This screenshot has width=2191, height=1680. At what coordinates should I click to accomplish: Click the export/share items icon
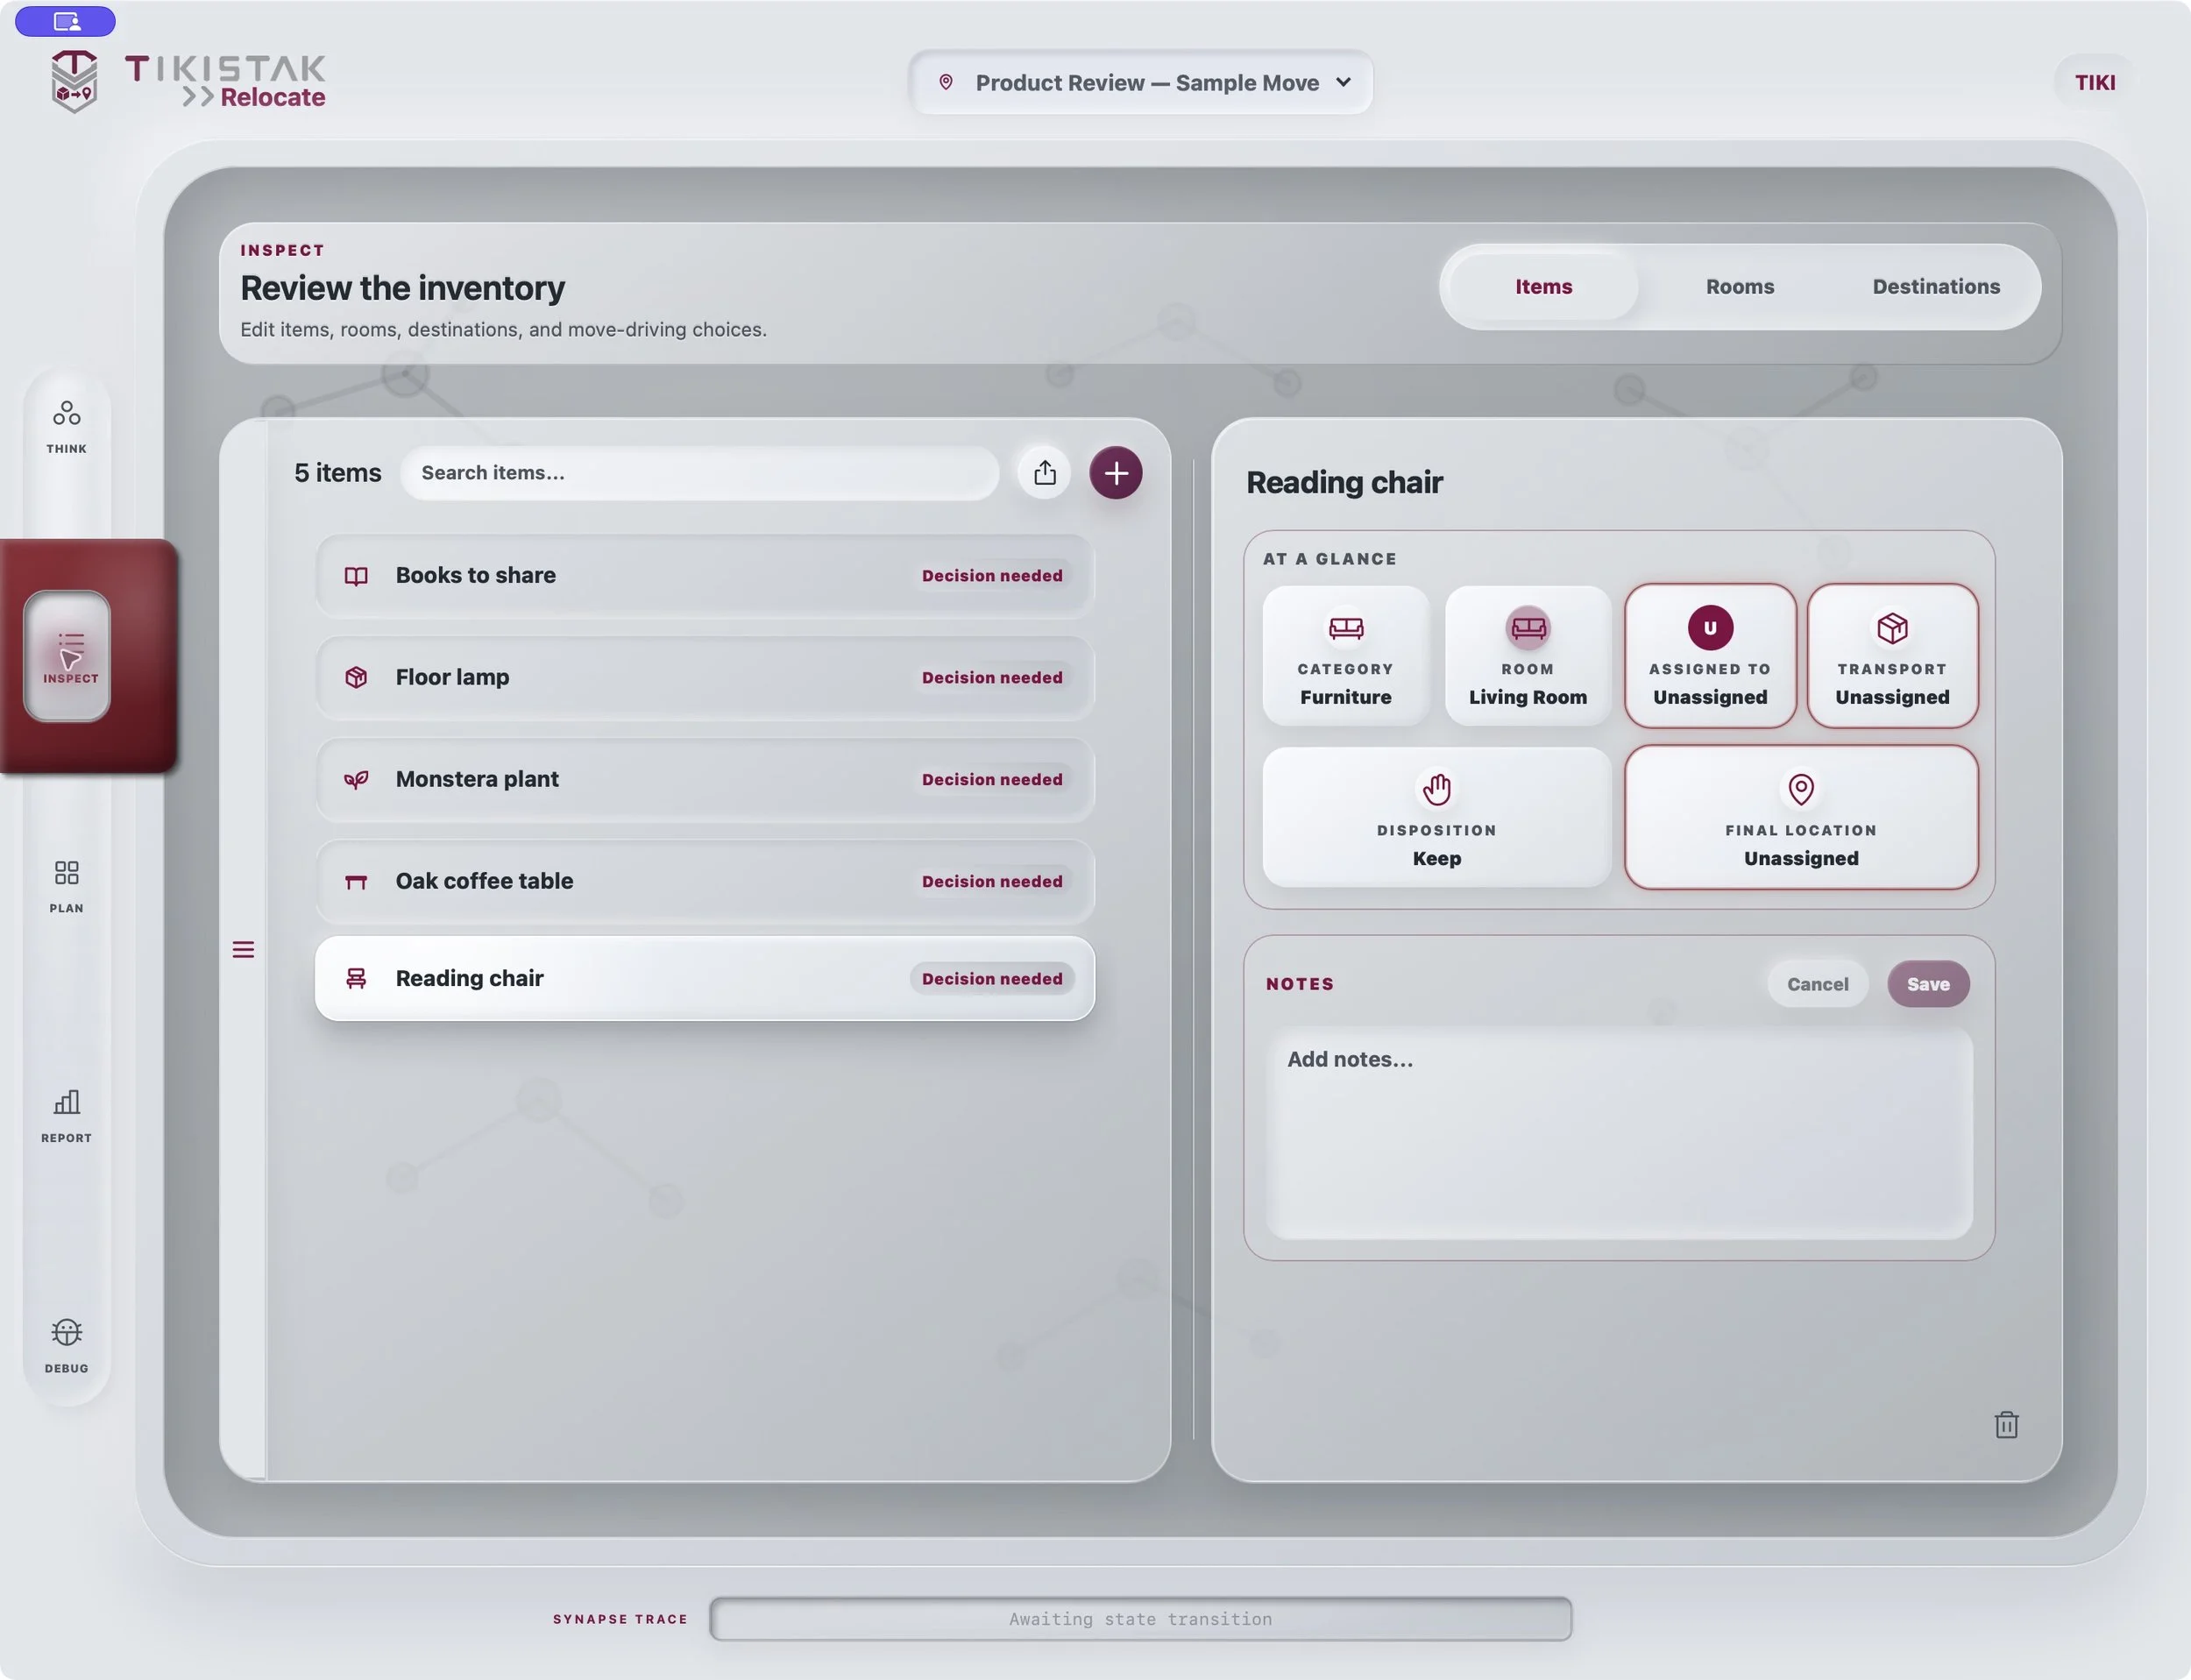click(1044, 473)
